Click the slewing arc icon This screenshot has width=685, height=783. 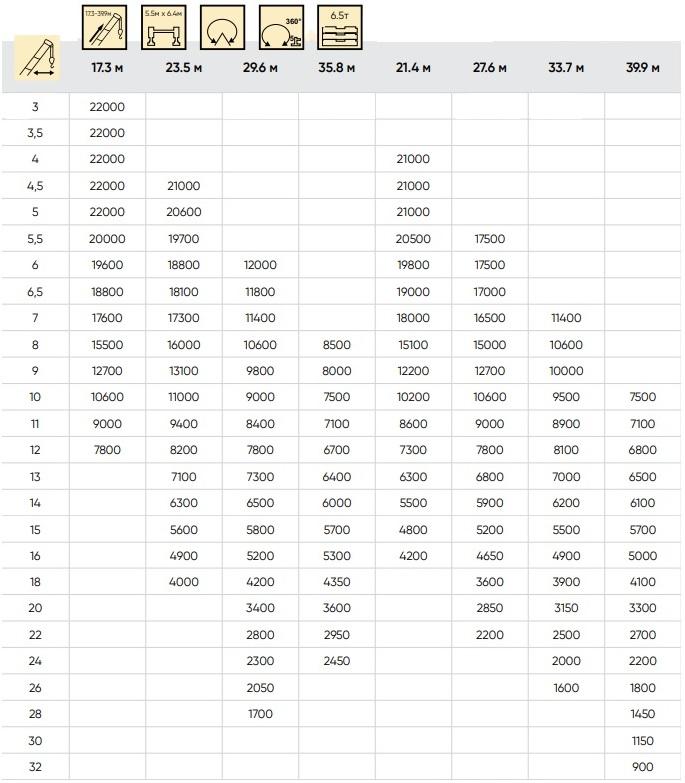[222, 27]
